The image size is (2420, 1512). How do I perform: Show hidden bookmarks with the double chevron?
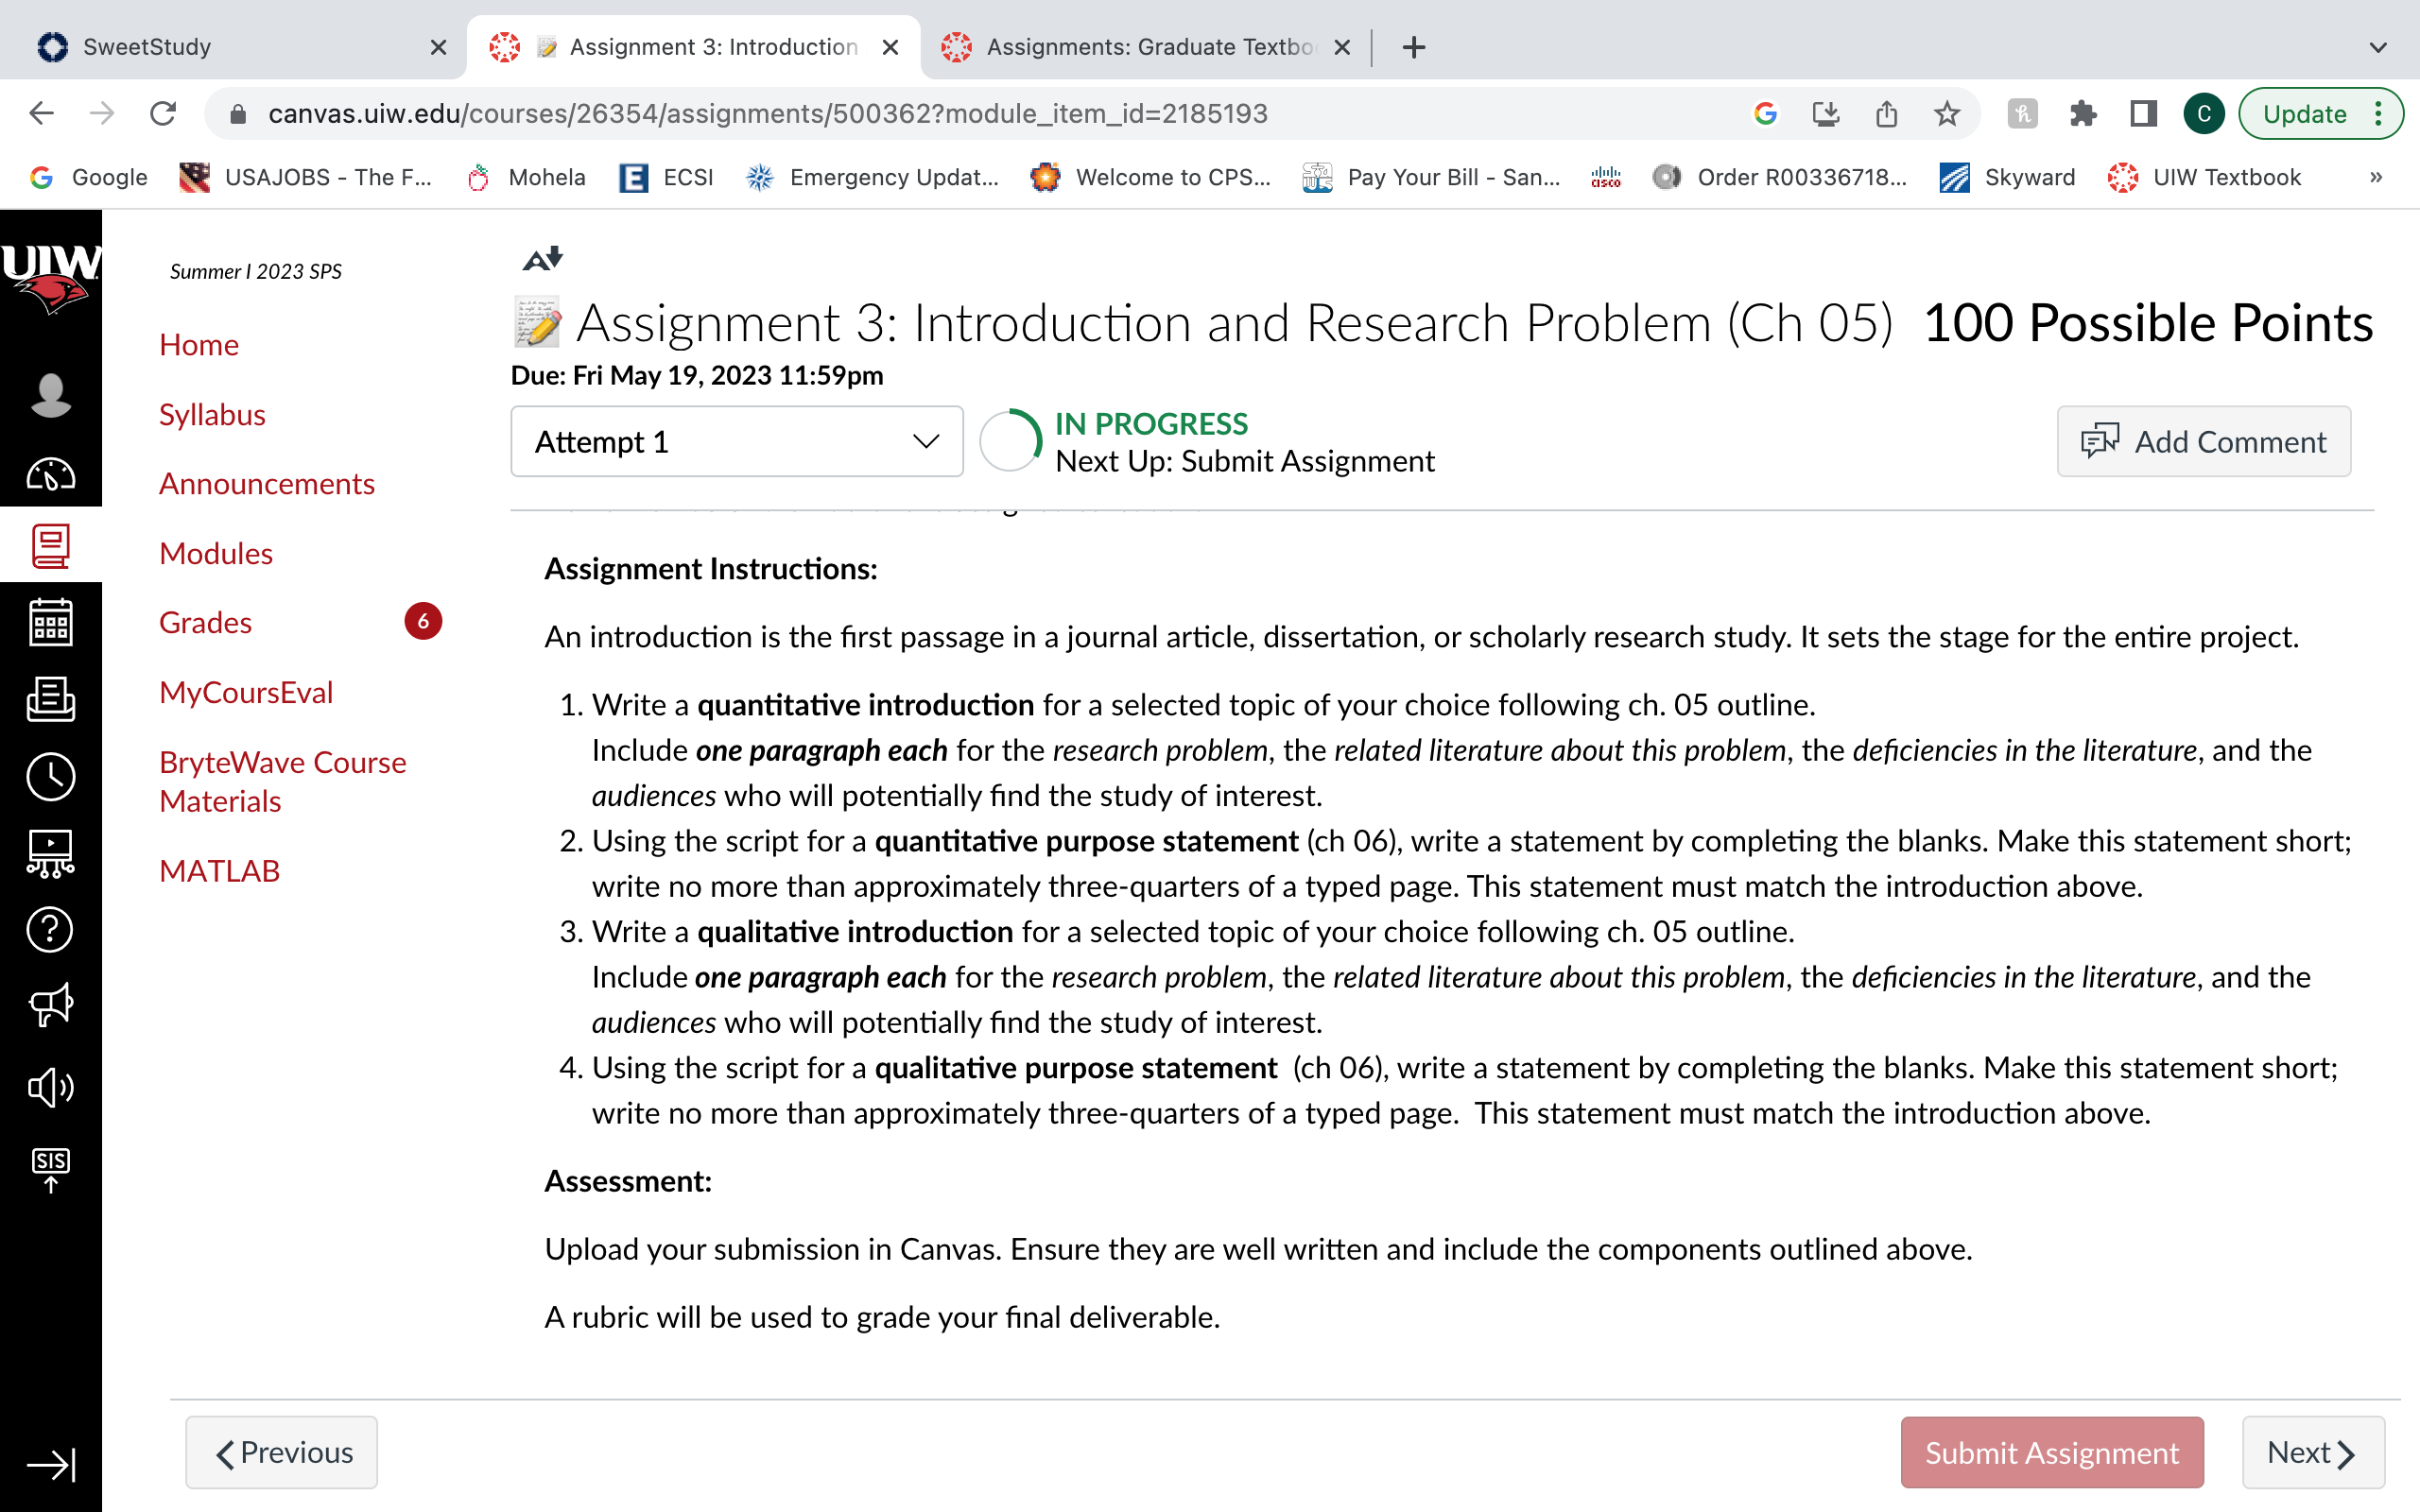pos(2376,177)
